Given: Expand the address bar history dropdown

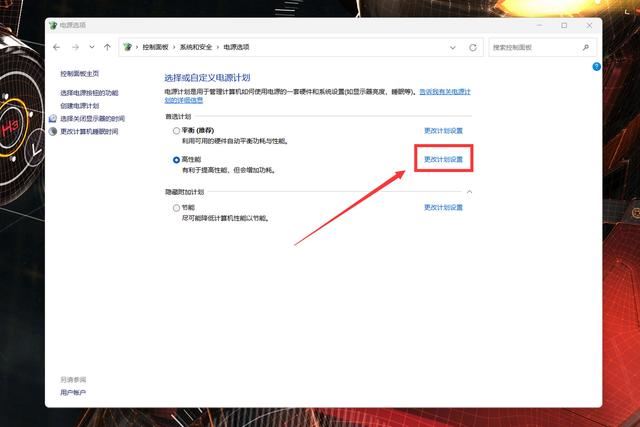Looking at the screenshot, I should tap(453, 47).
